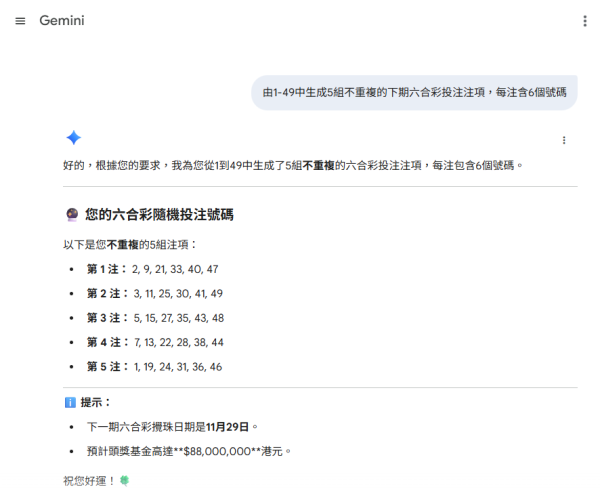The height and width of the screenshot is (489, 600).
Task: Click the Gemini sparkle icon
Action: click(x=73, y=138)
